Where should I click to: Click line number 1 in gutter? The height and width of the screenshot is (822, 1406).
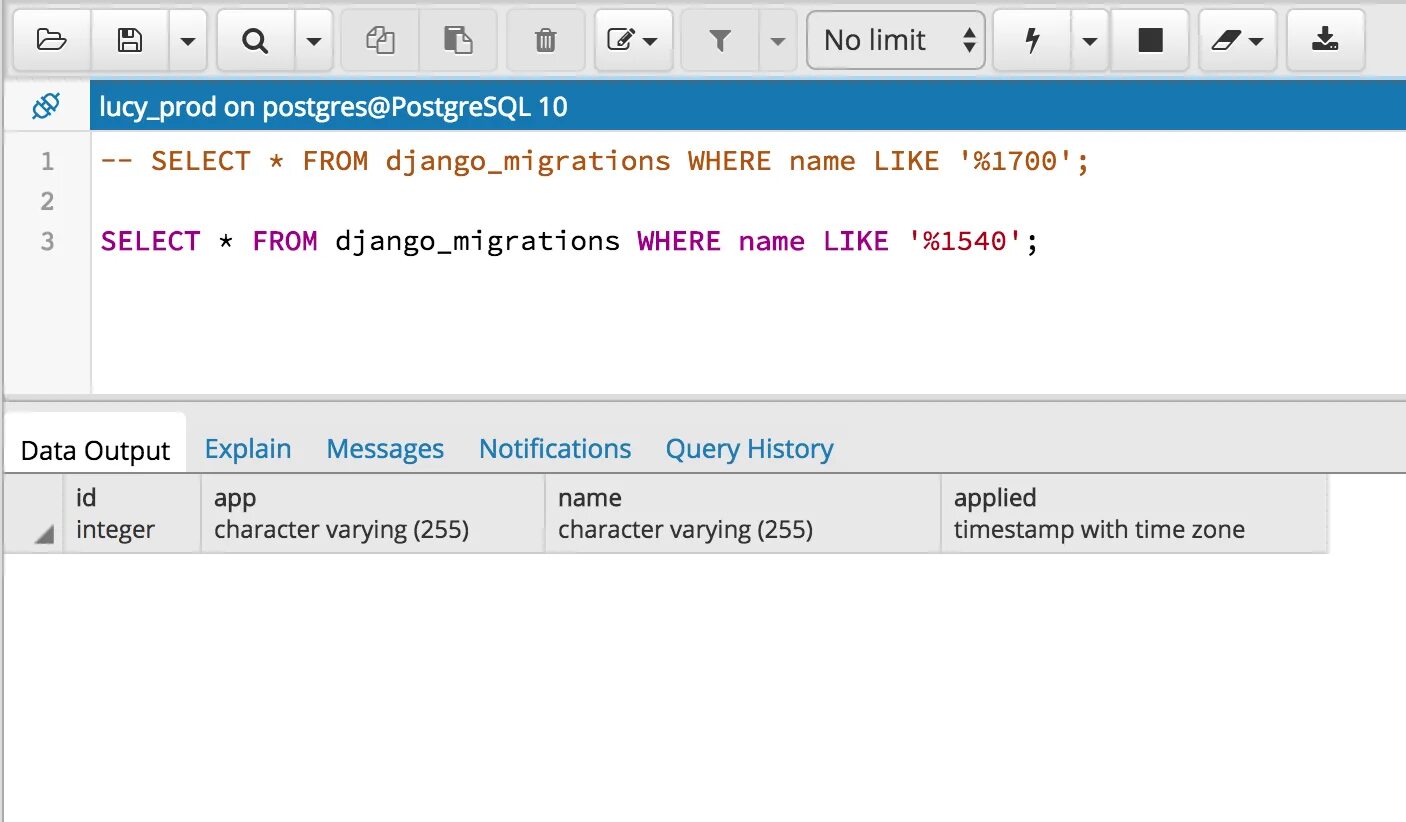point(47,161)
